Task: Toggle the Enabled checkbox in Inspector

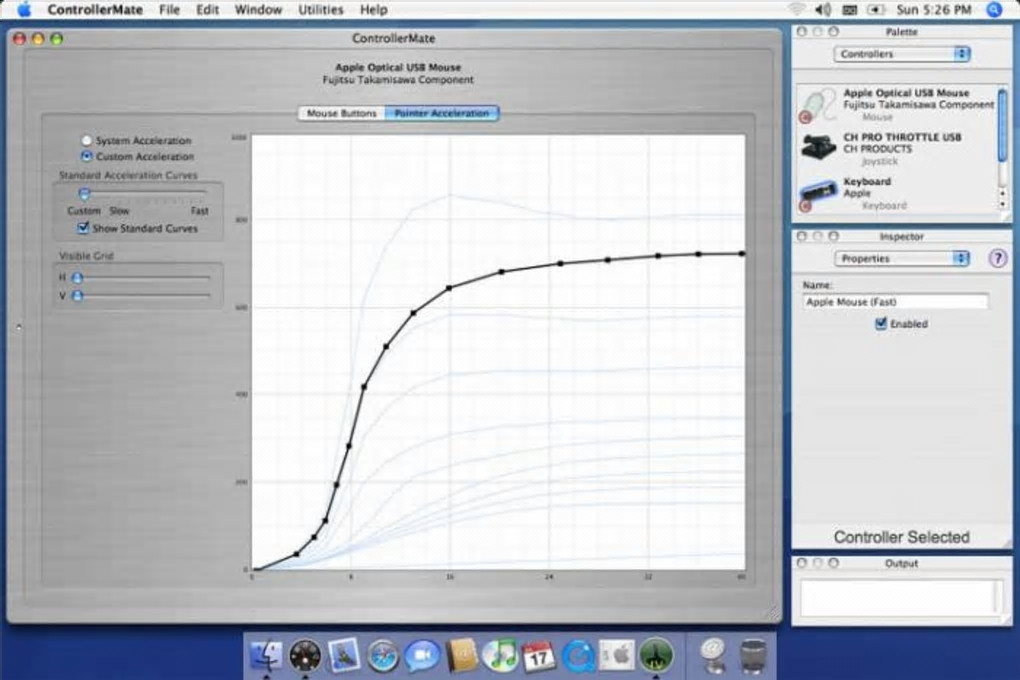Action: (x=881, y=323)
